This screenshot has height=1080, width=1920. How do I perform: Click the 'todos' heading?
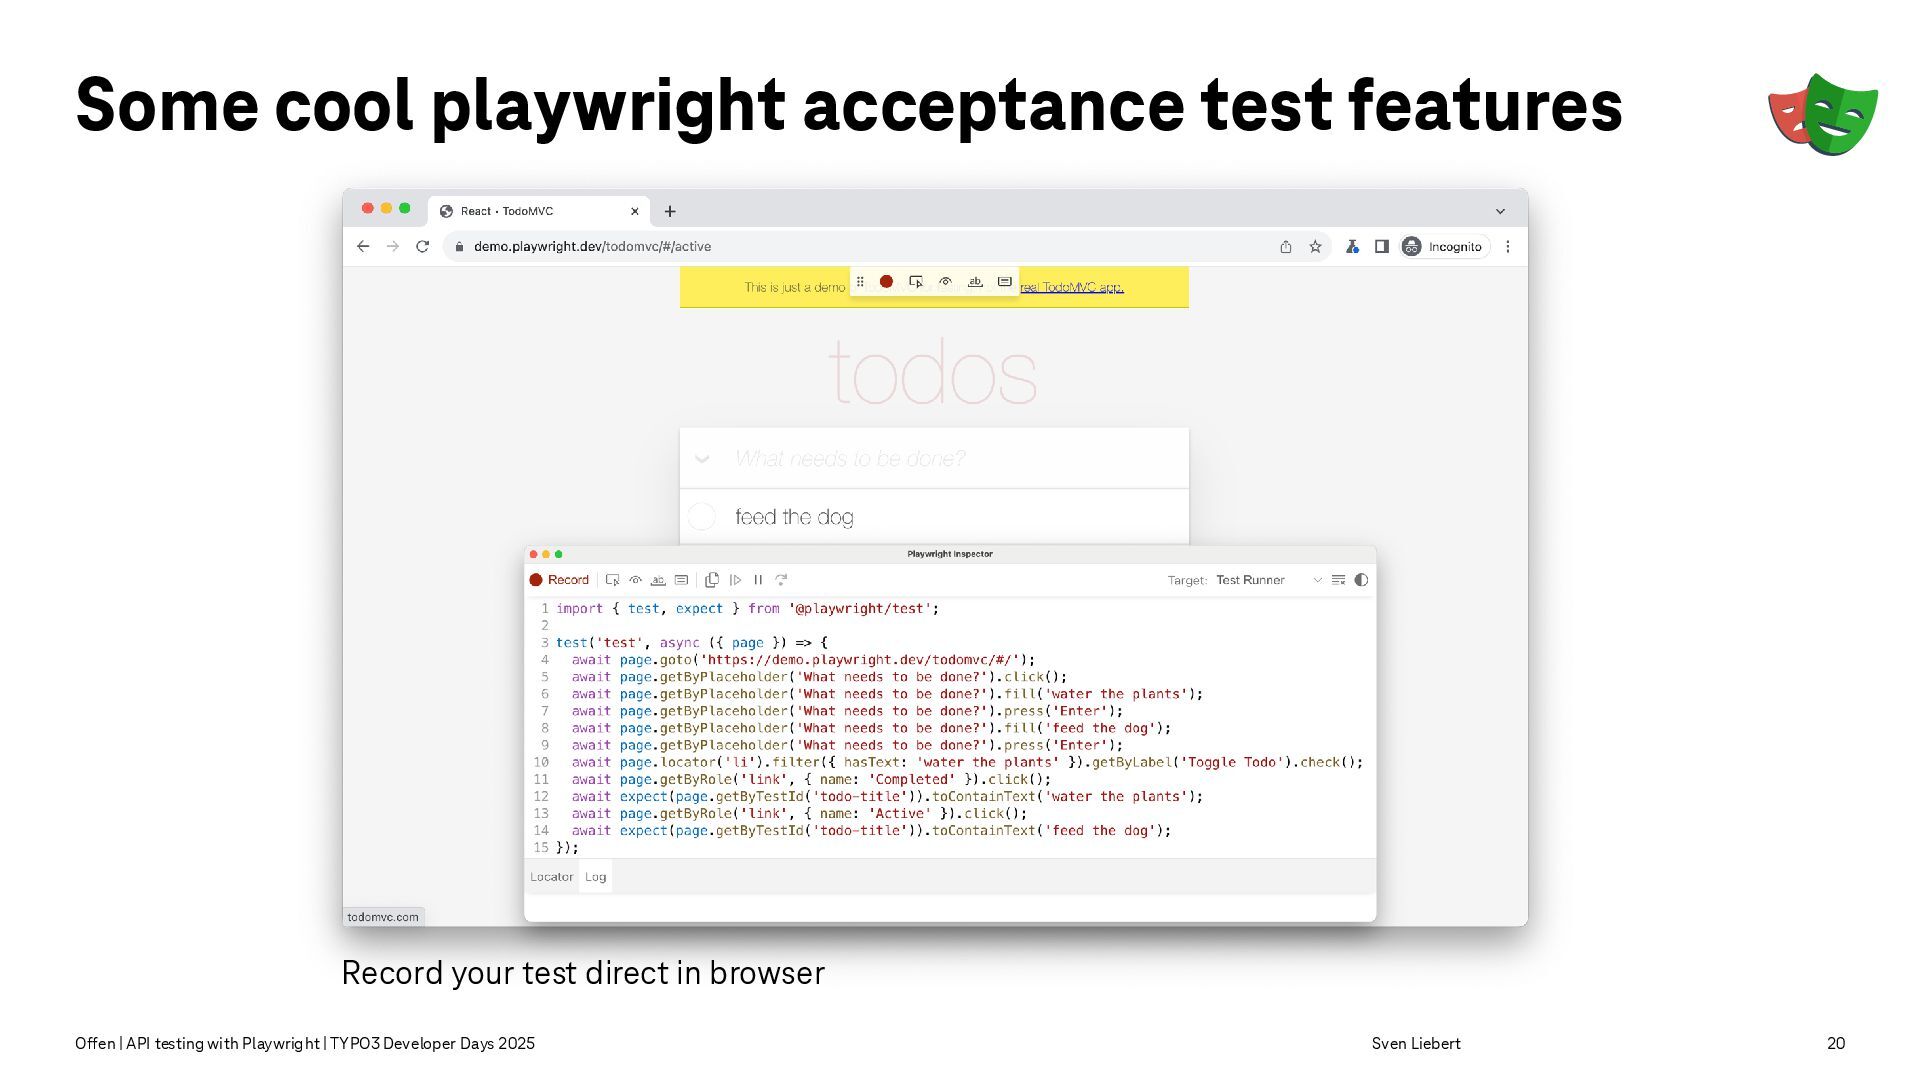click(x=933, y=373)
